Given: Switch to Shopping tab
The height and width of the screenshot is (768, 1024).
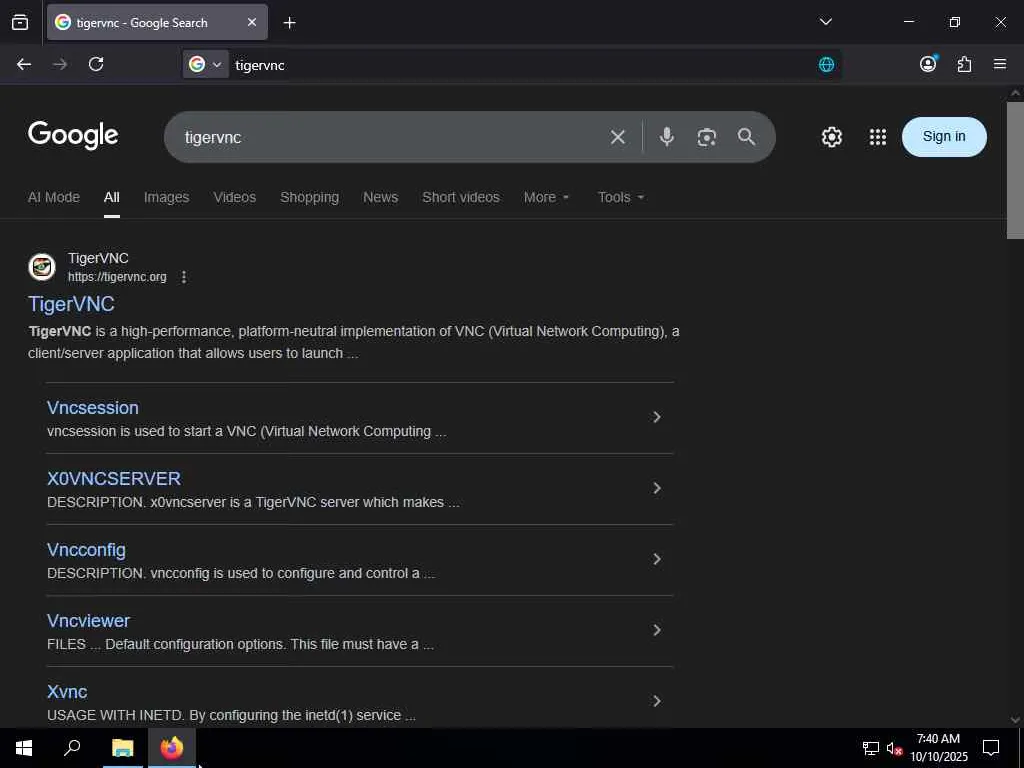Looking at the screenshot, I should point(310,197).
